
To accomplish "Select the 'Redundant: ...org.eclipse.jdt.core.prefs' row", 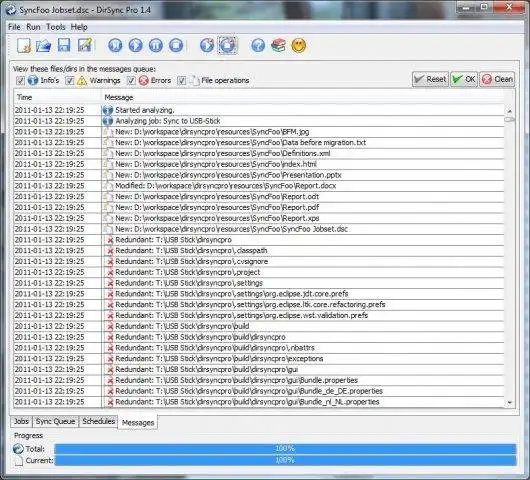I will pos(259,294).
